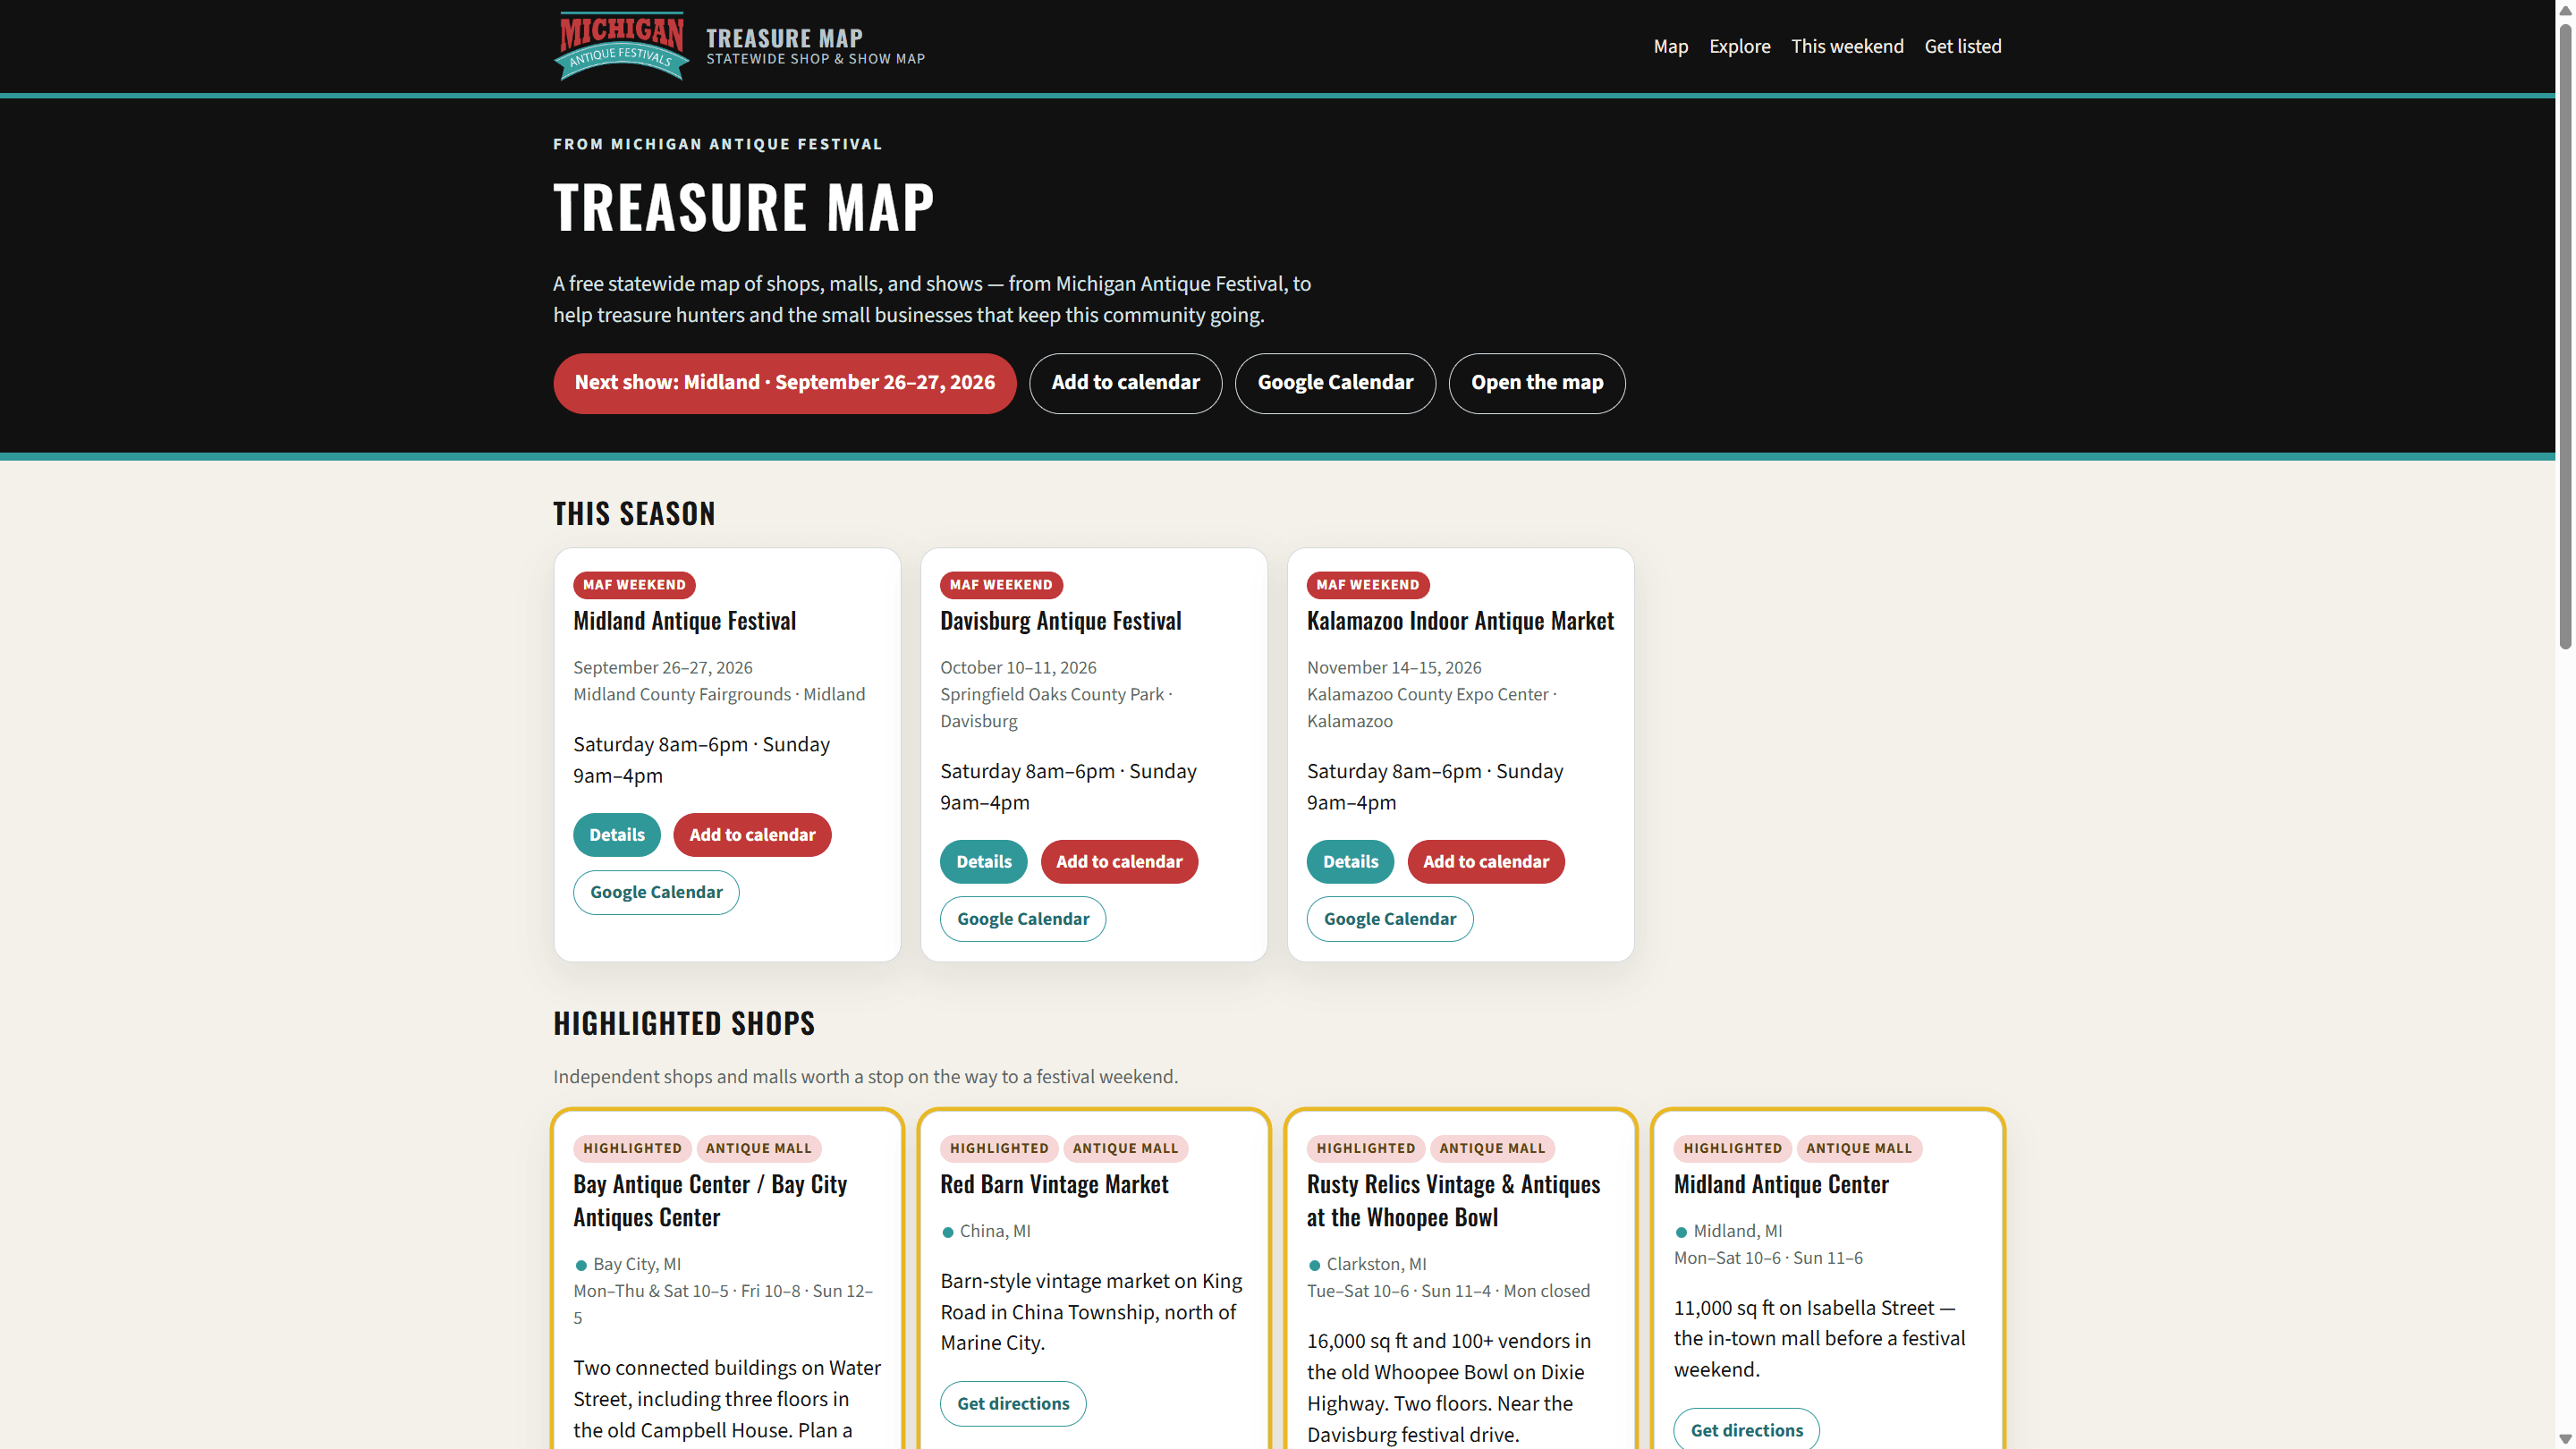Click the November 14–15, 2026 date text
Viewport: 2576px width, 1449px height.
(1394, 668)
